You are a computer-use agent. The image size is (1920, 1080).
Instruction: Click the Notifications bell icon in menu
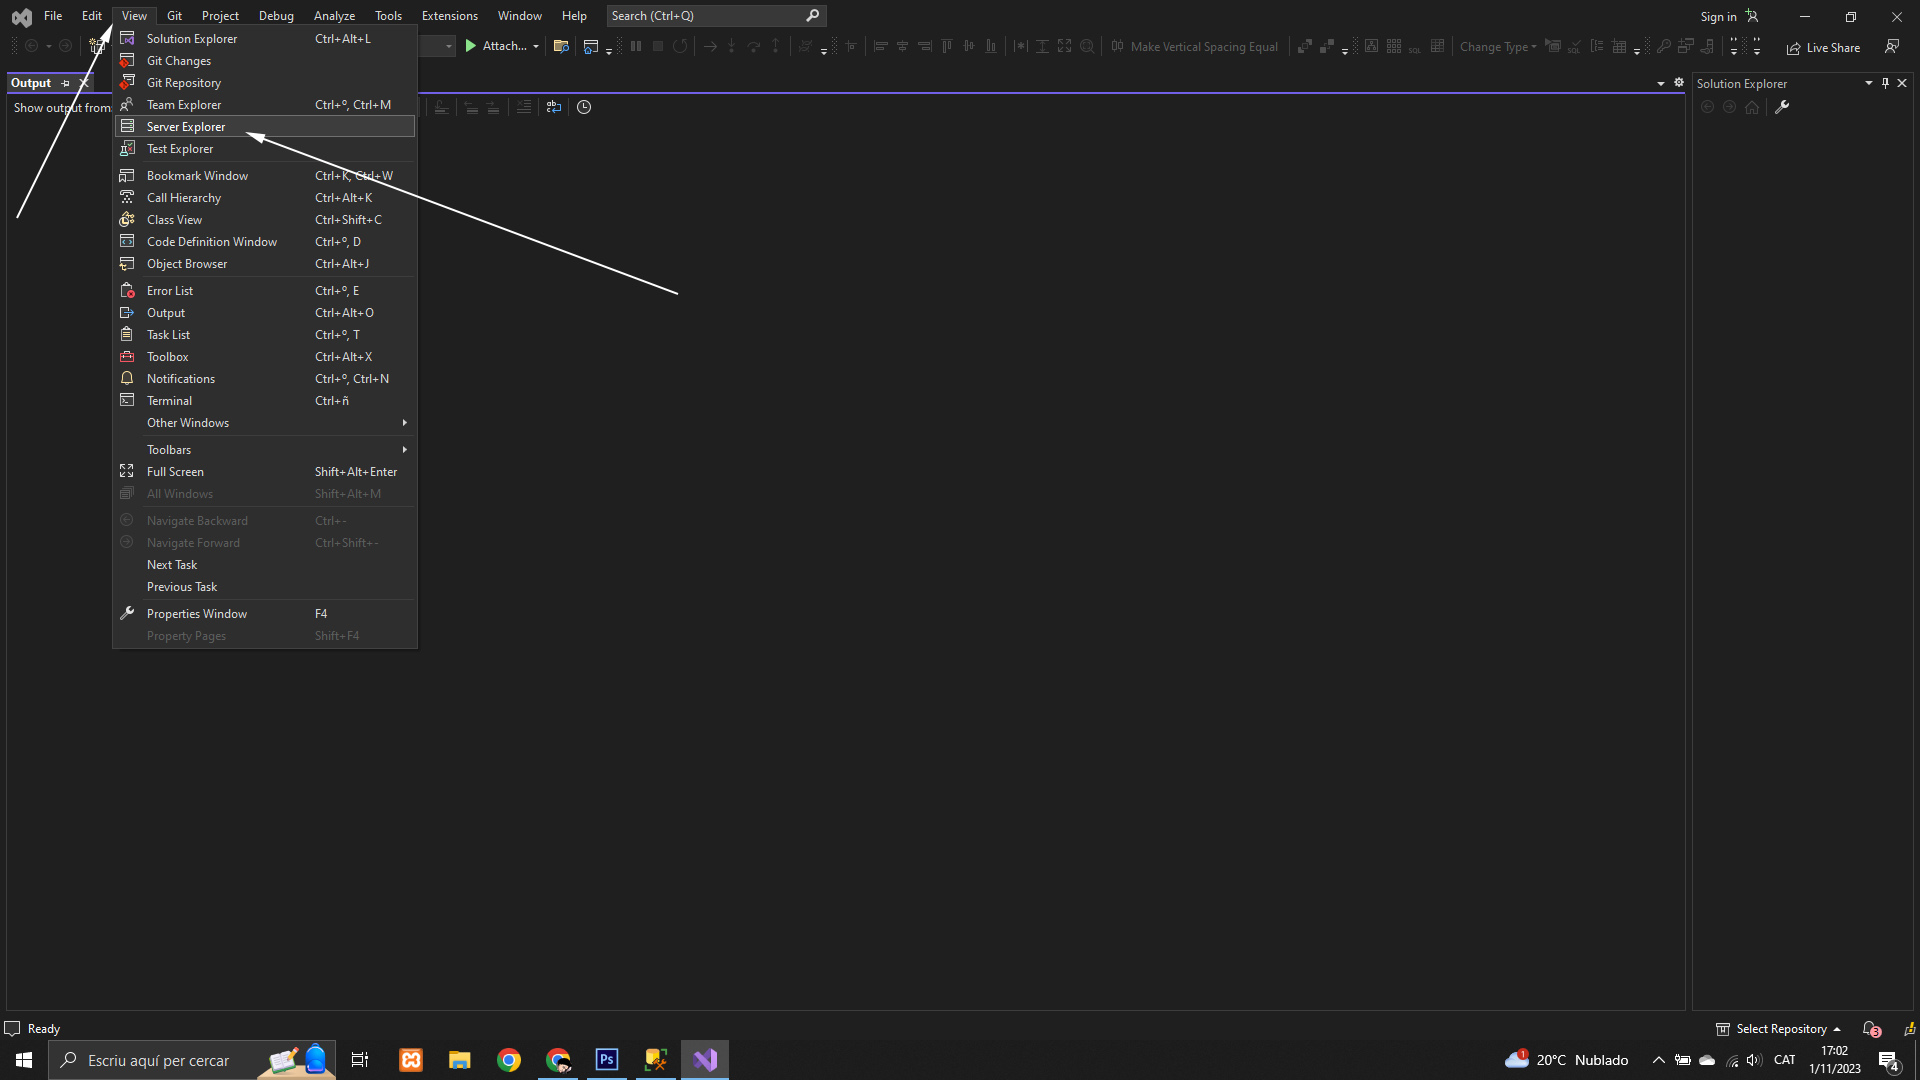coord(127,379)
